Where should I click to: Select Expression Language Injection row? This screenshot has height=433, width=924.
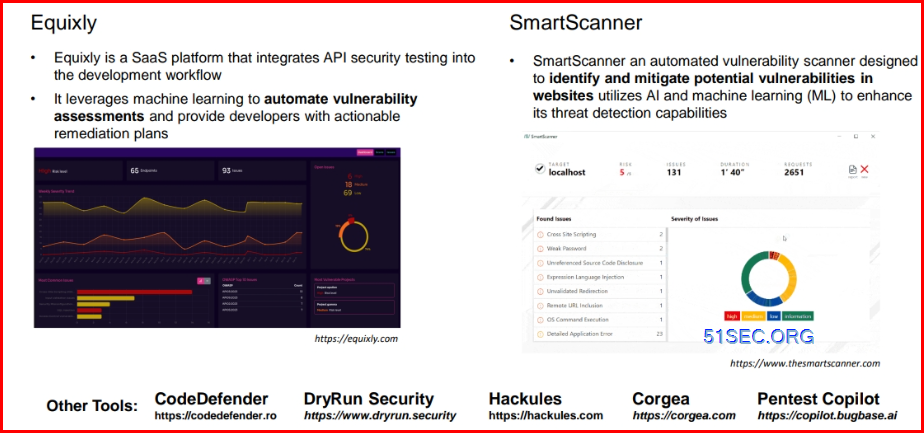[x=600, y=277]
